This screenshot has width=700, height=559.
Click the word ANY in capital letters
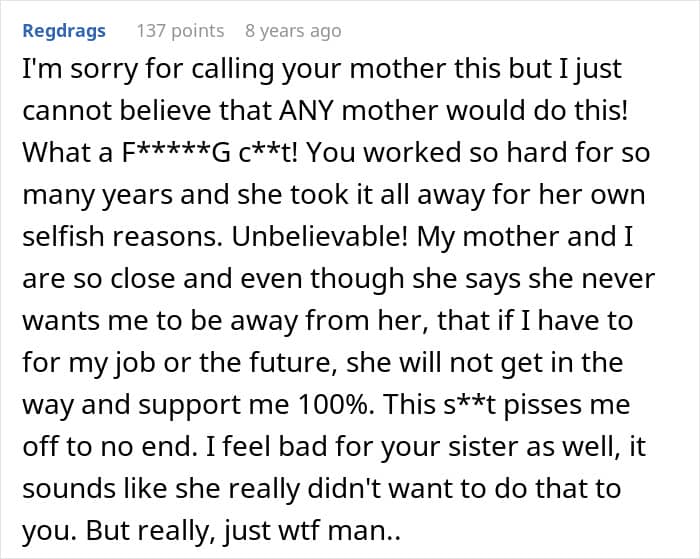coord(306,110)
